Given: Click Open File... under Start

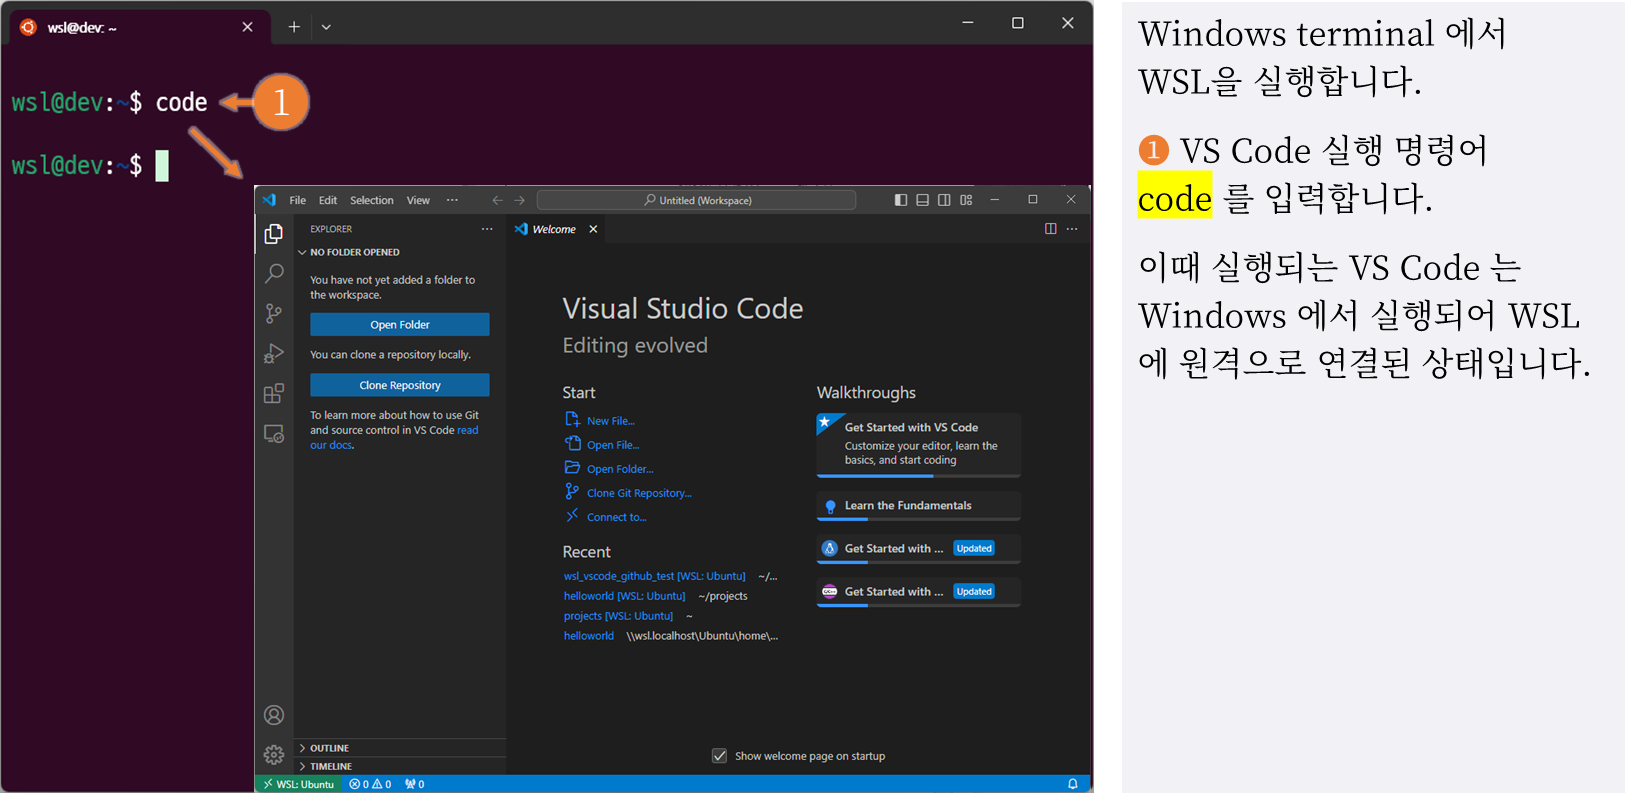Looking at the screenshot, I should click(602, 445).
